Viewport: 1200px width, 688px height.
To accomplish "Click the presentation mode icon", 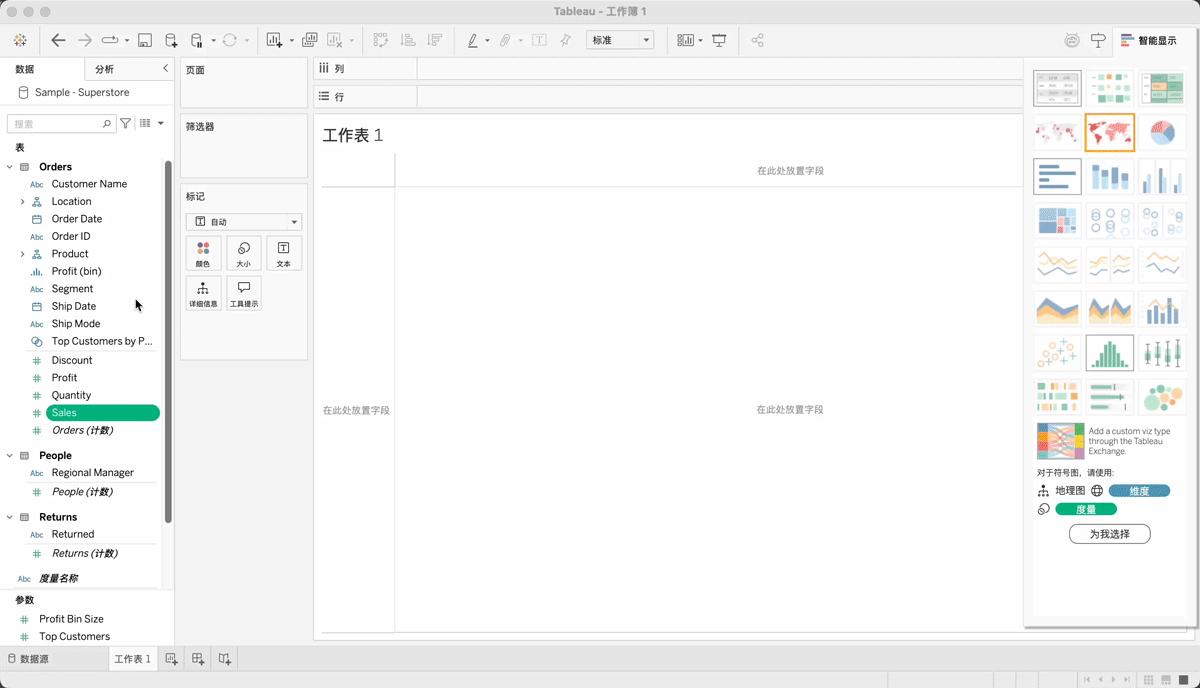I will click(x=719, y=40).
